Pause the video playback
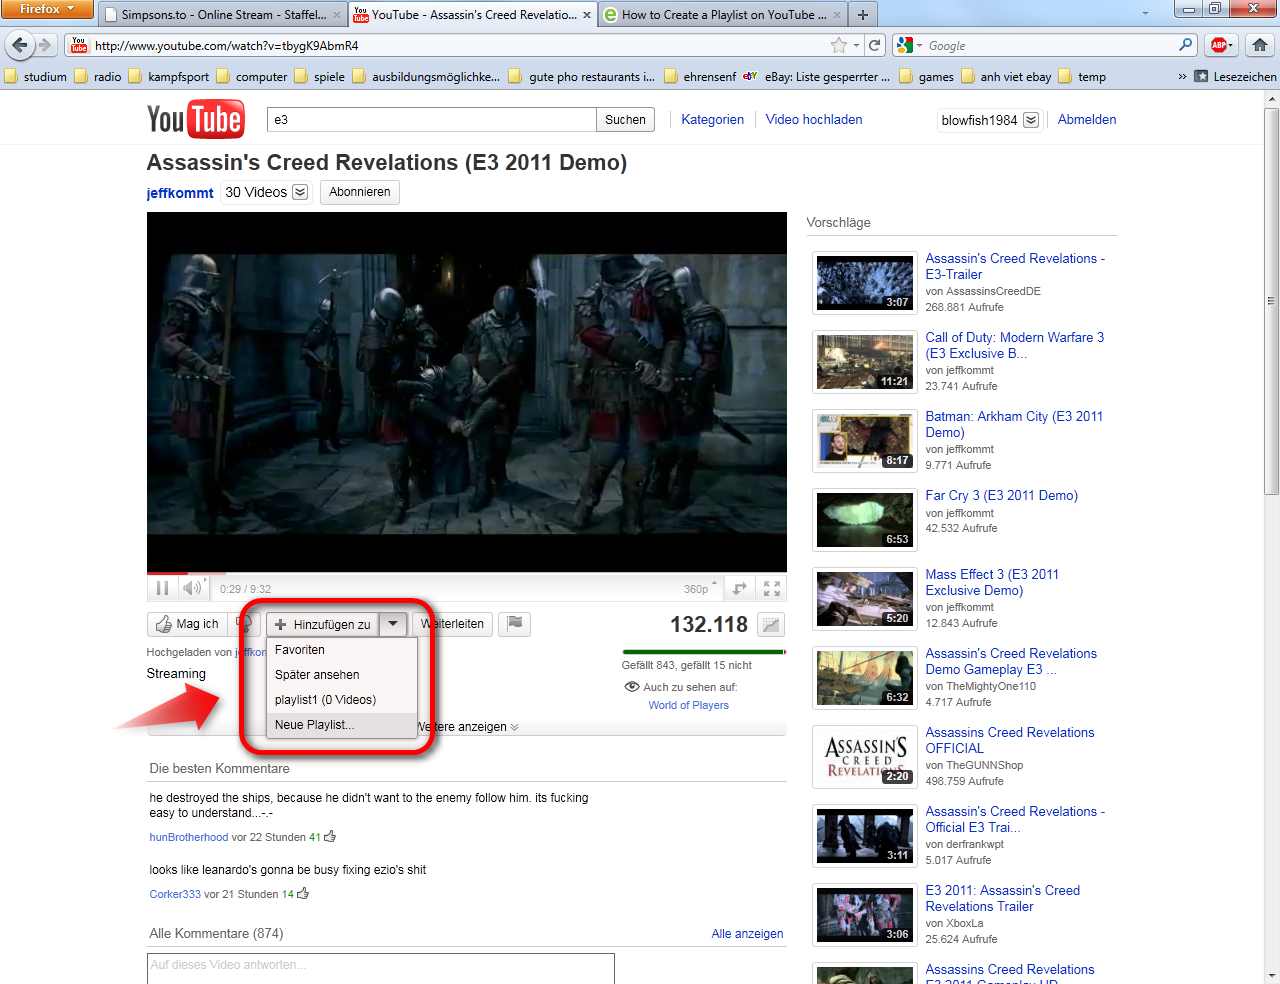 (x=163, y=588)
